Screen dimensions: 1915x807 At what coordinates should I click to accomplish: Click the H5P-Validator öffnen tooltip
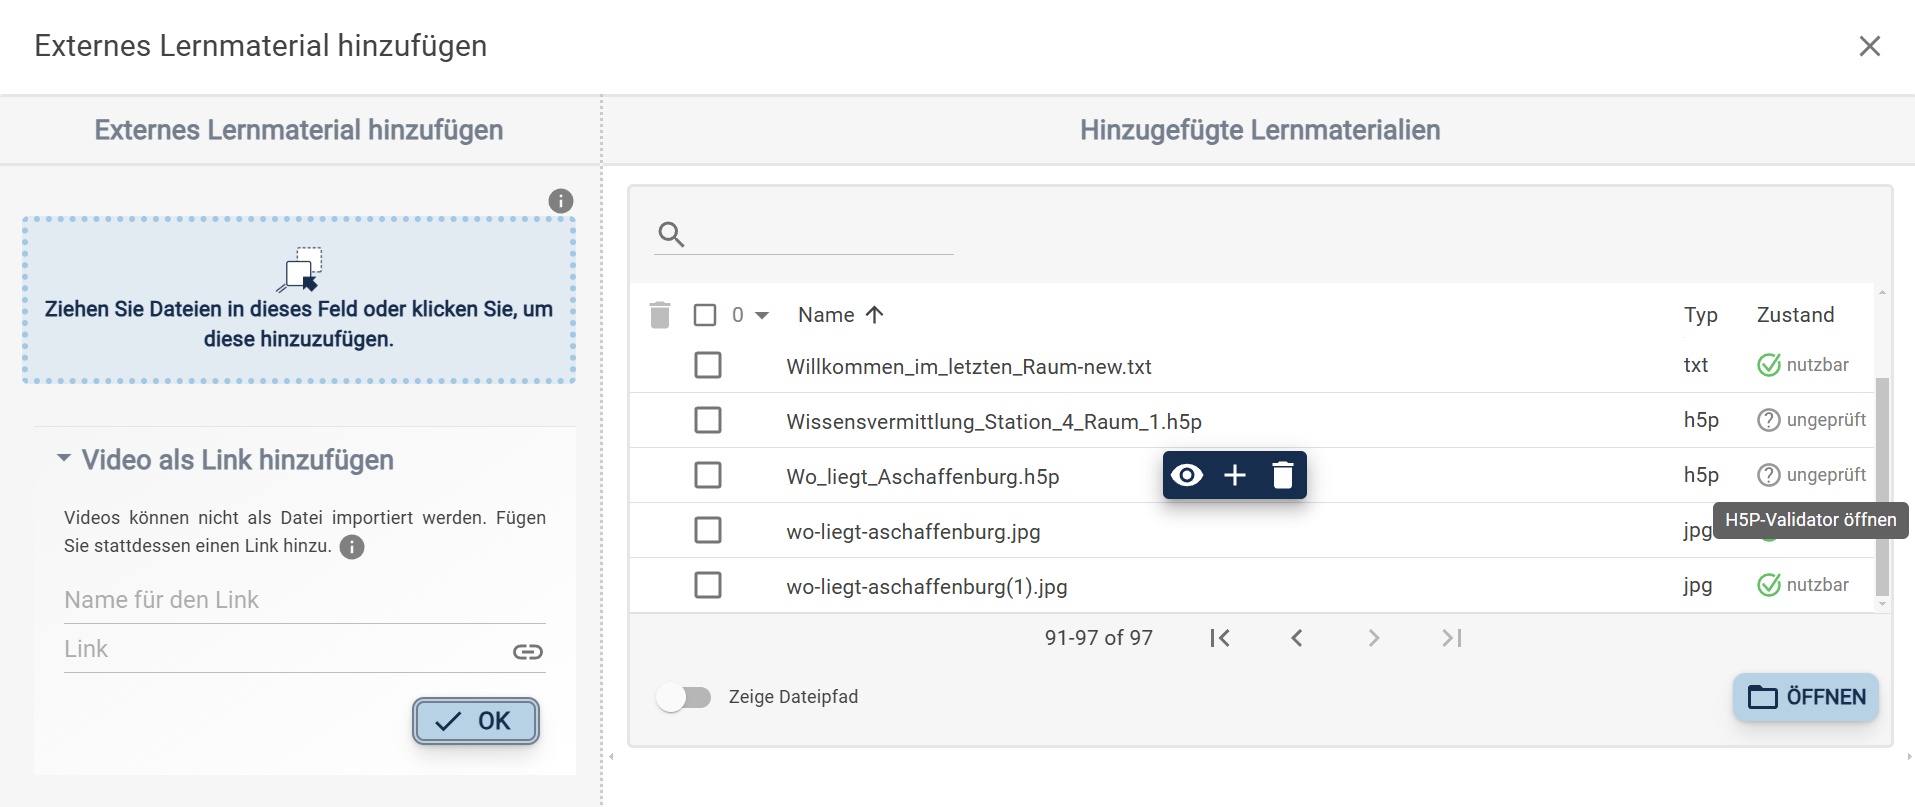(x=1811, y=520)
